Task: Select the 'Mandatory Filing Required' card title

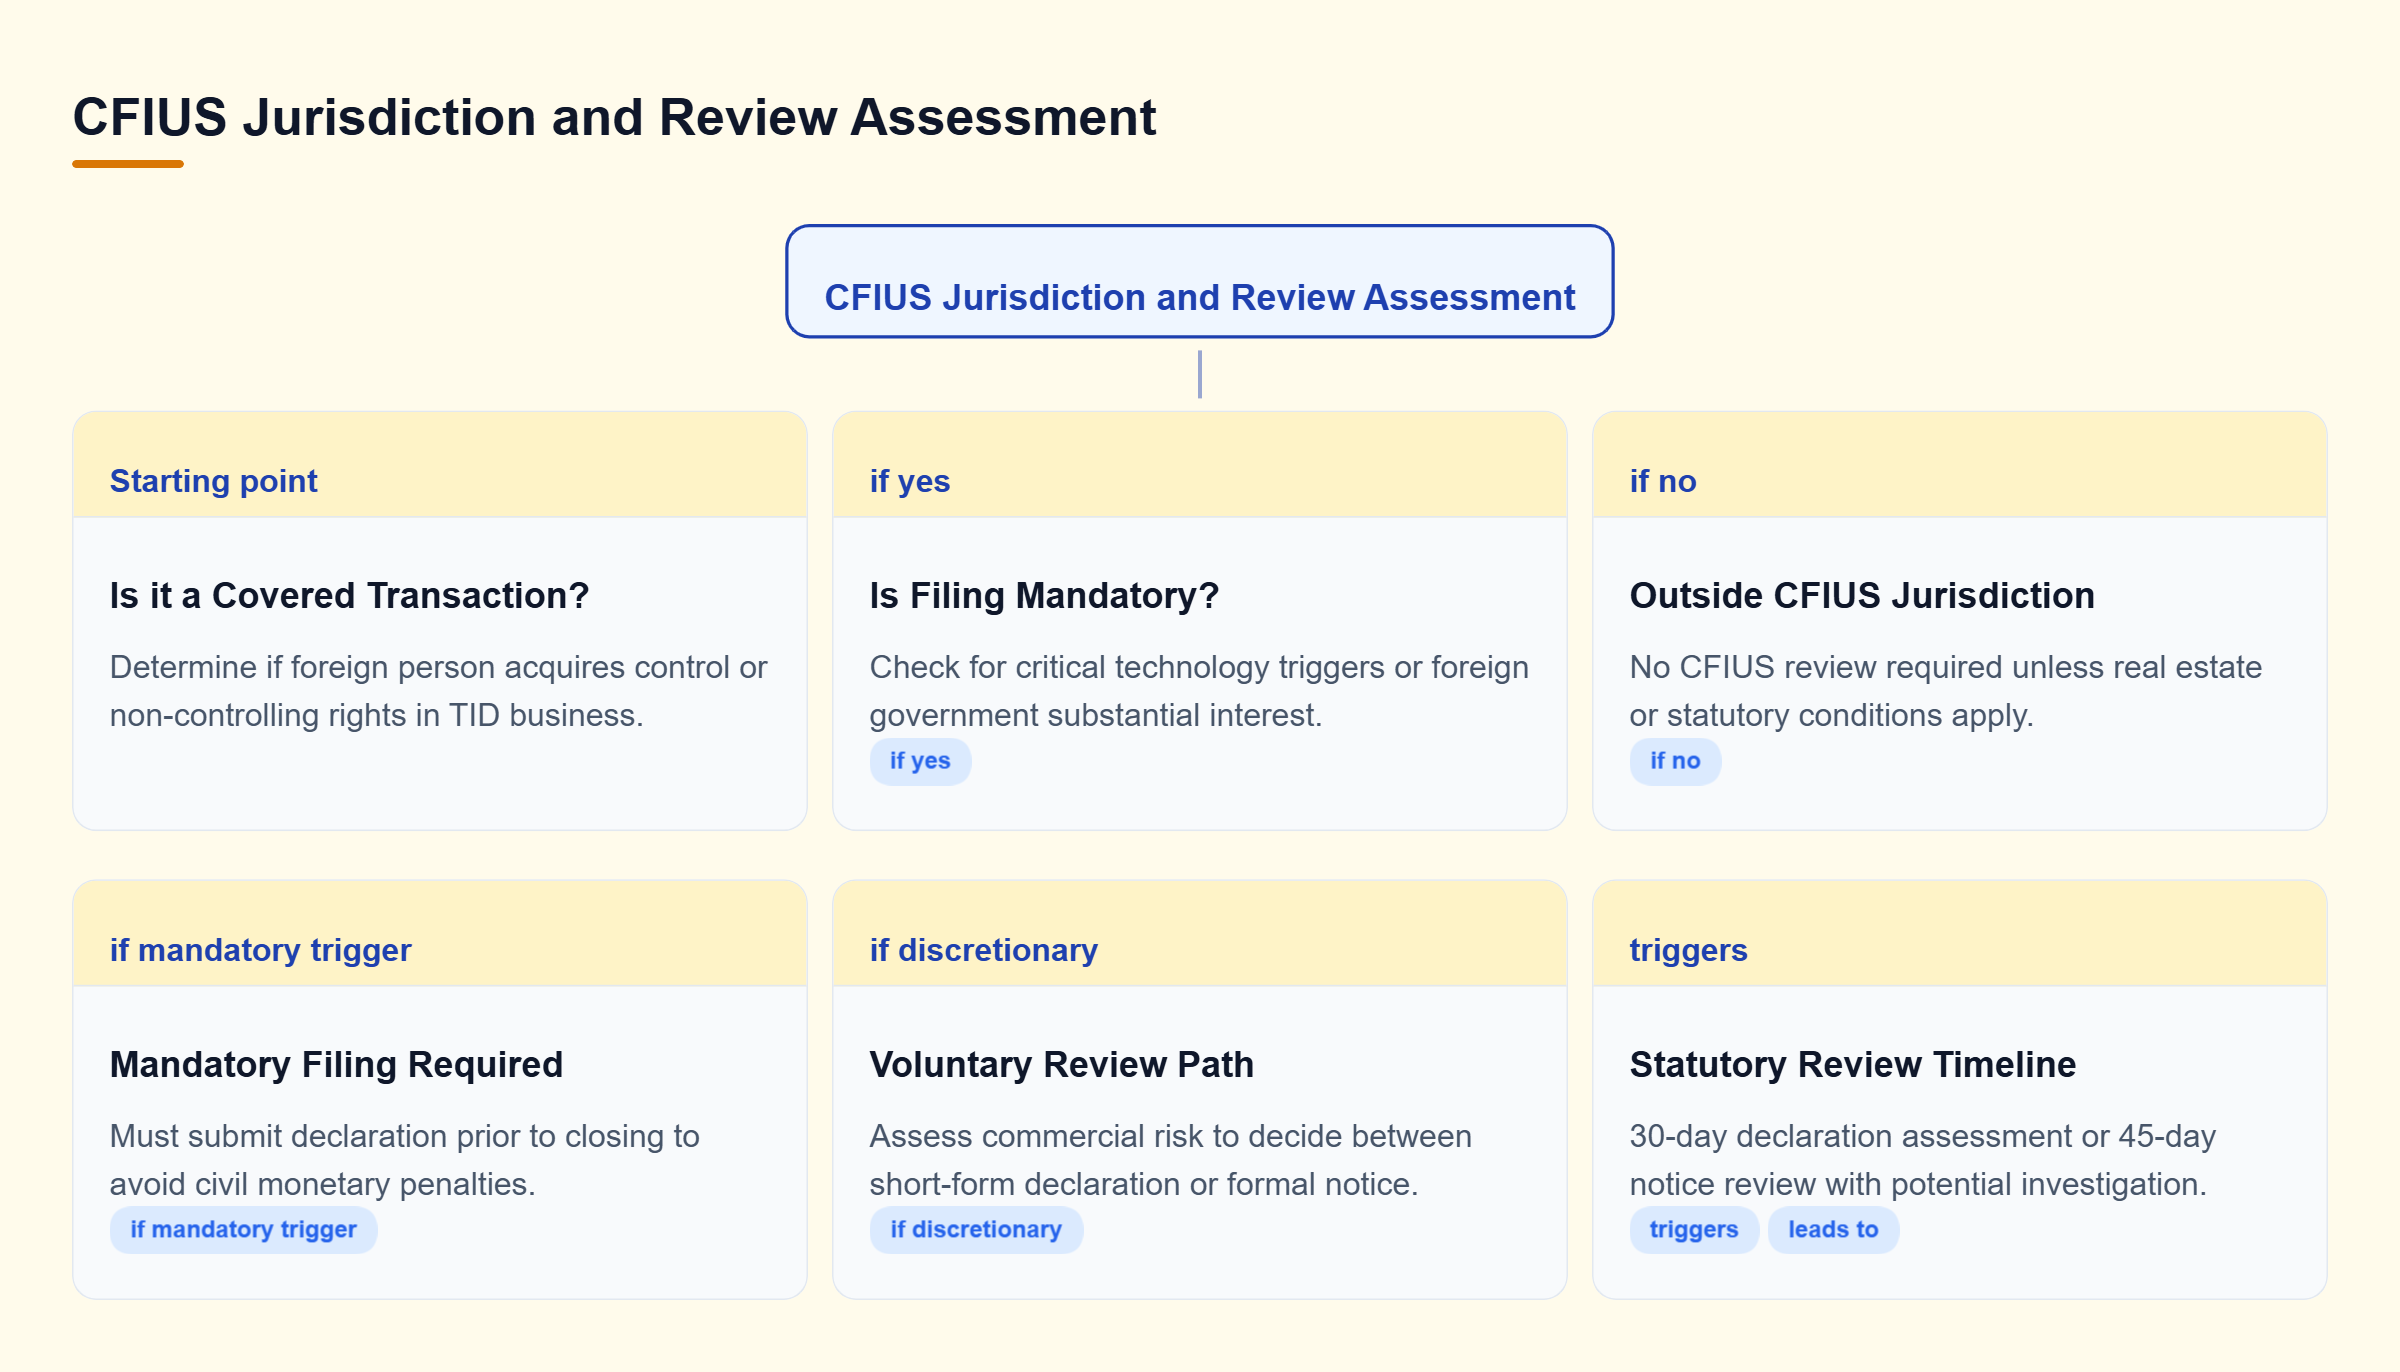Action: pos(336,1064)
